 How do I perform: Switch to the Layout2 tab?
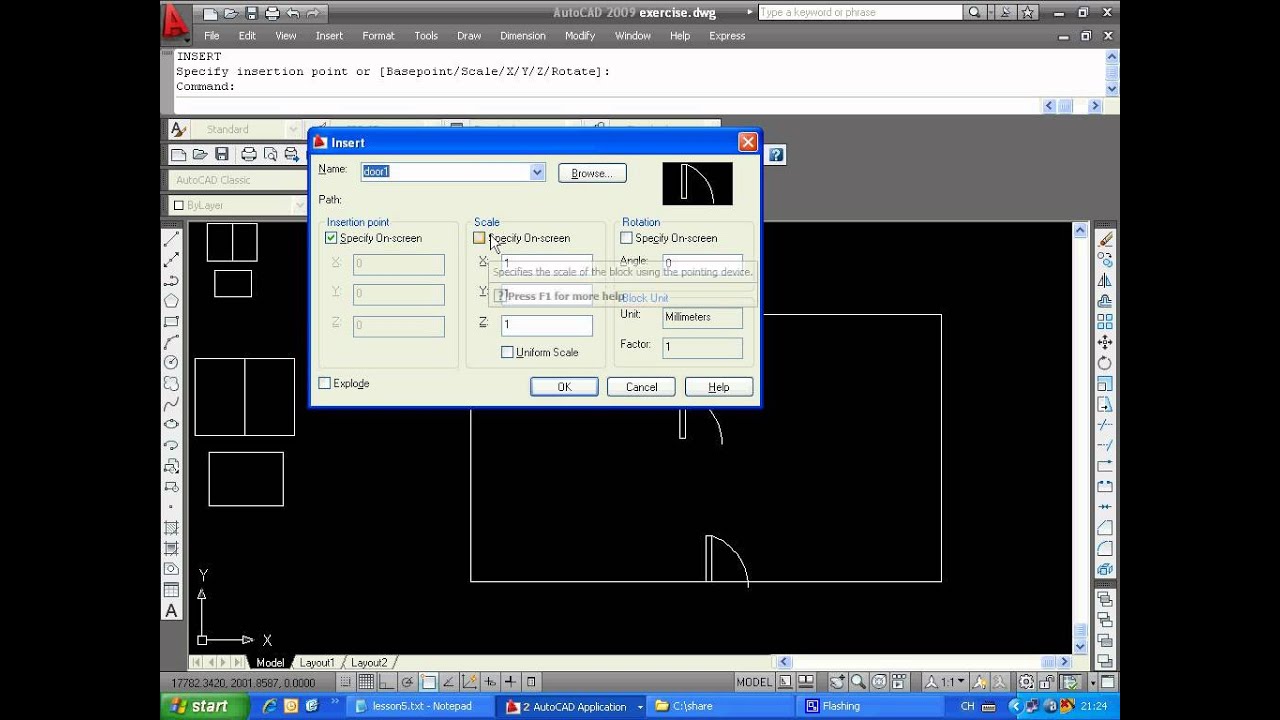click(368, 662)
